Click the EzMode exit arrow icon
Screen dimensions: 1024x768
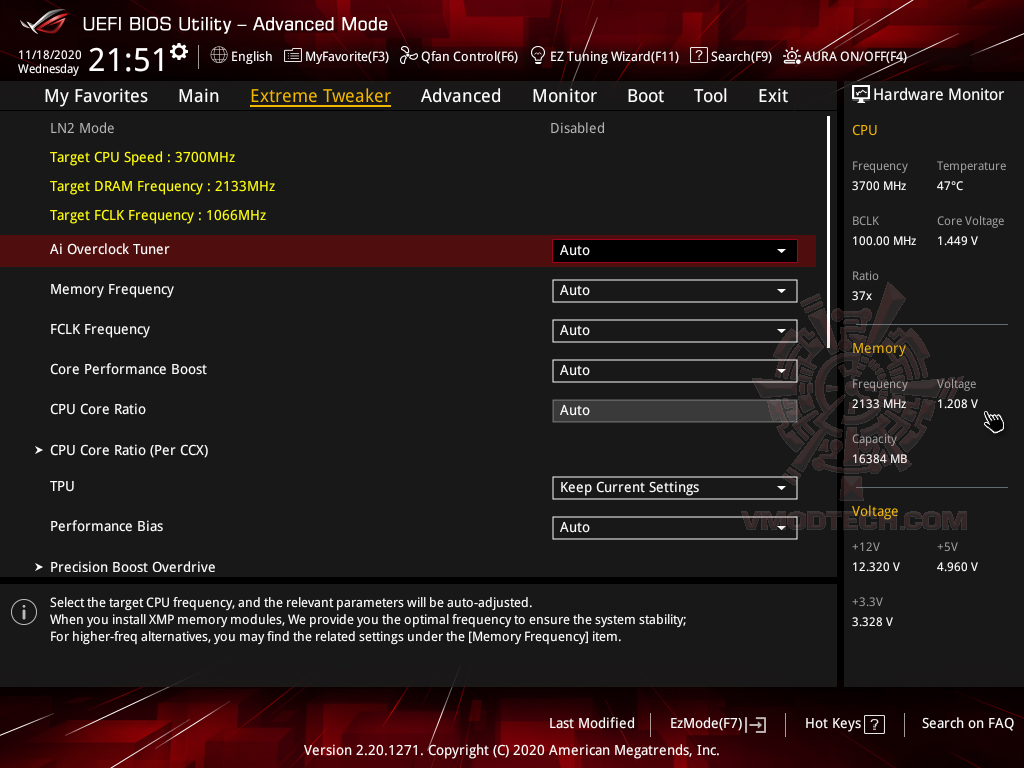756,724
